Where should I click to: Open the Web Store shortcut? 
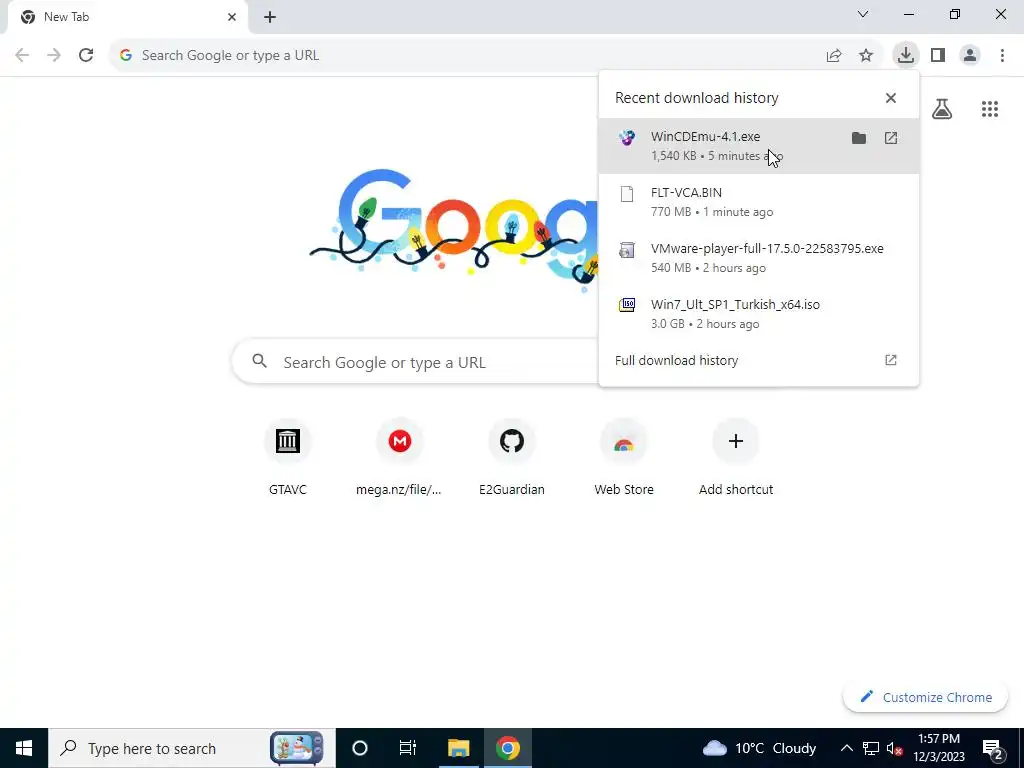624,458
